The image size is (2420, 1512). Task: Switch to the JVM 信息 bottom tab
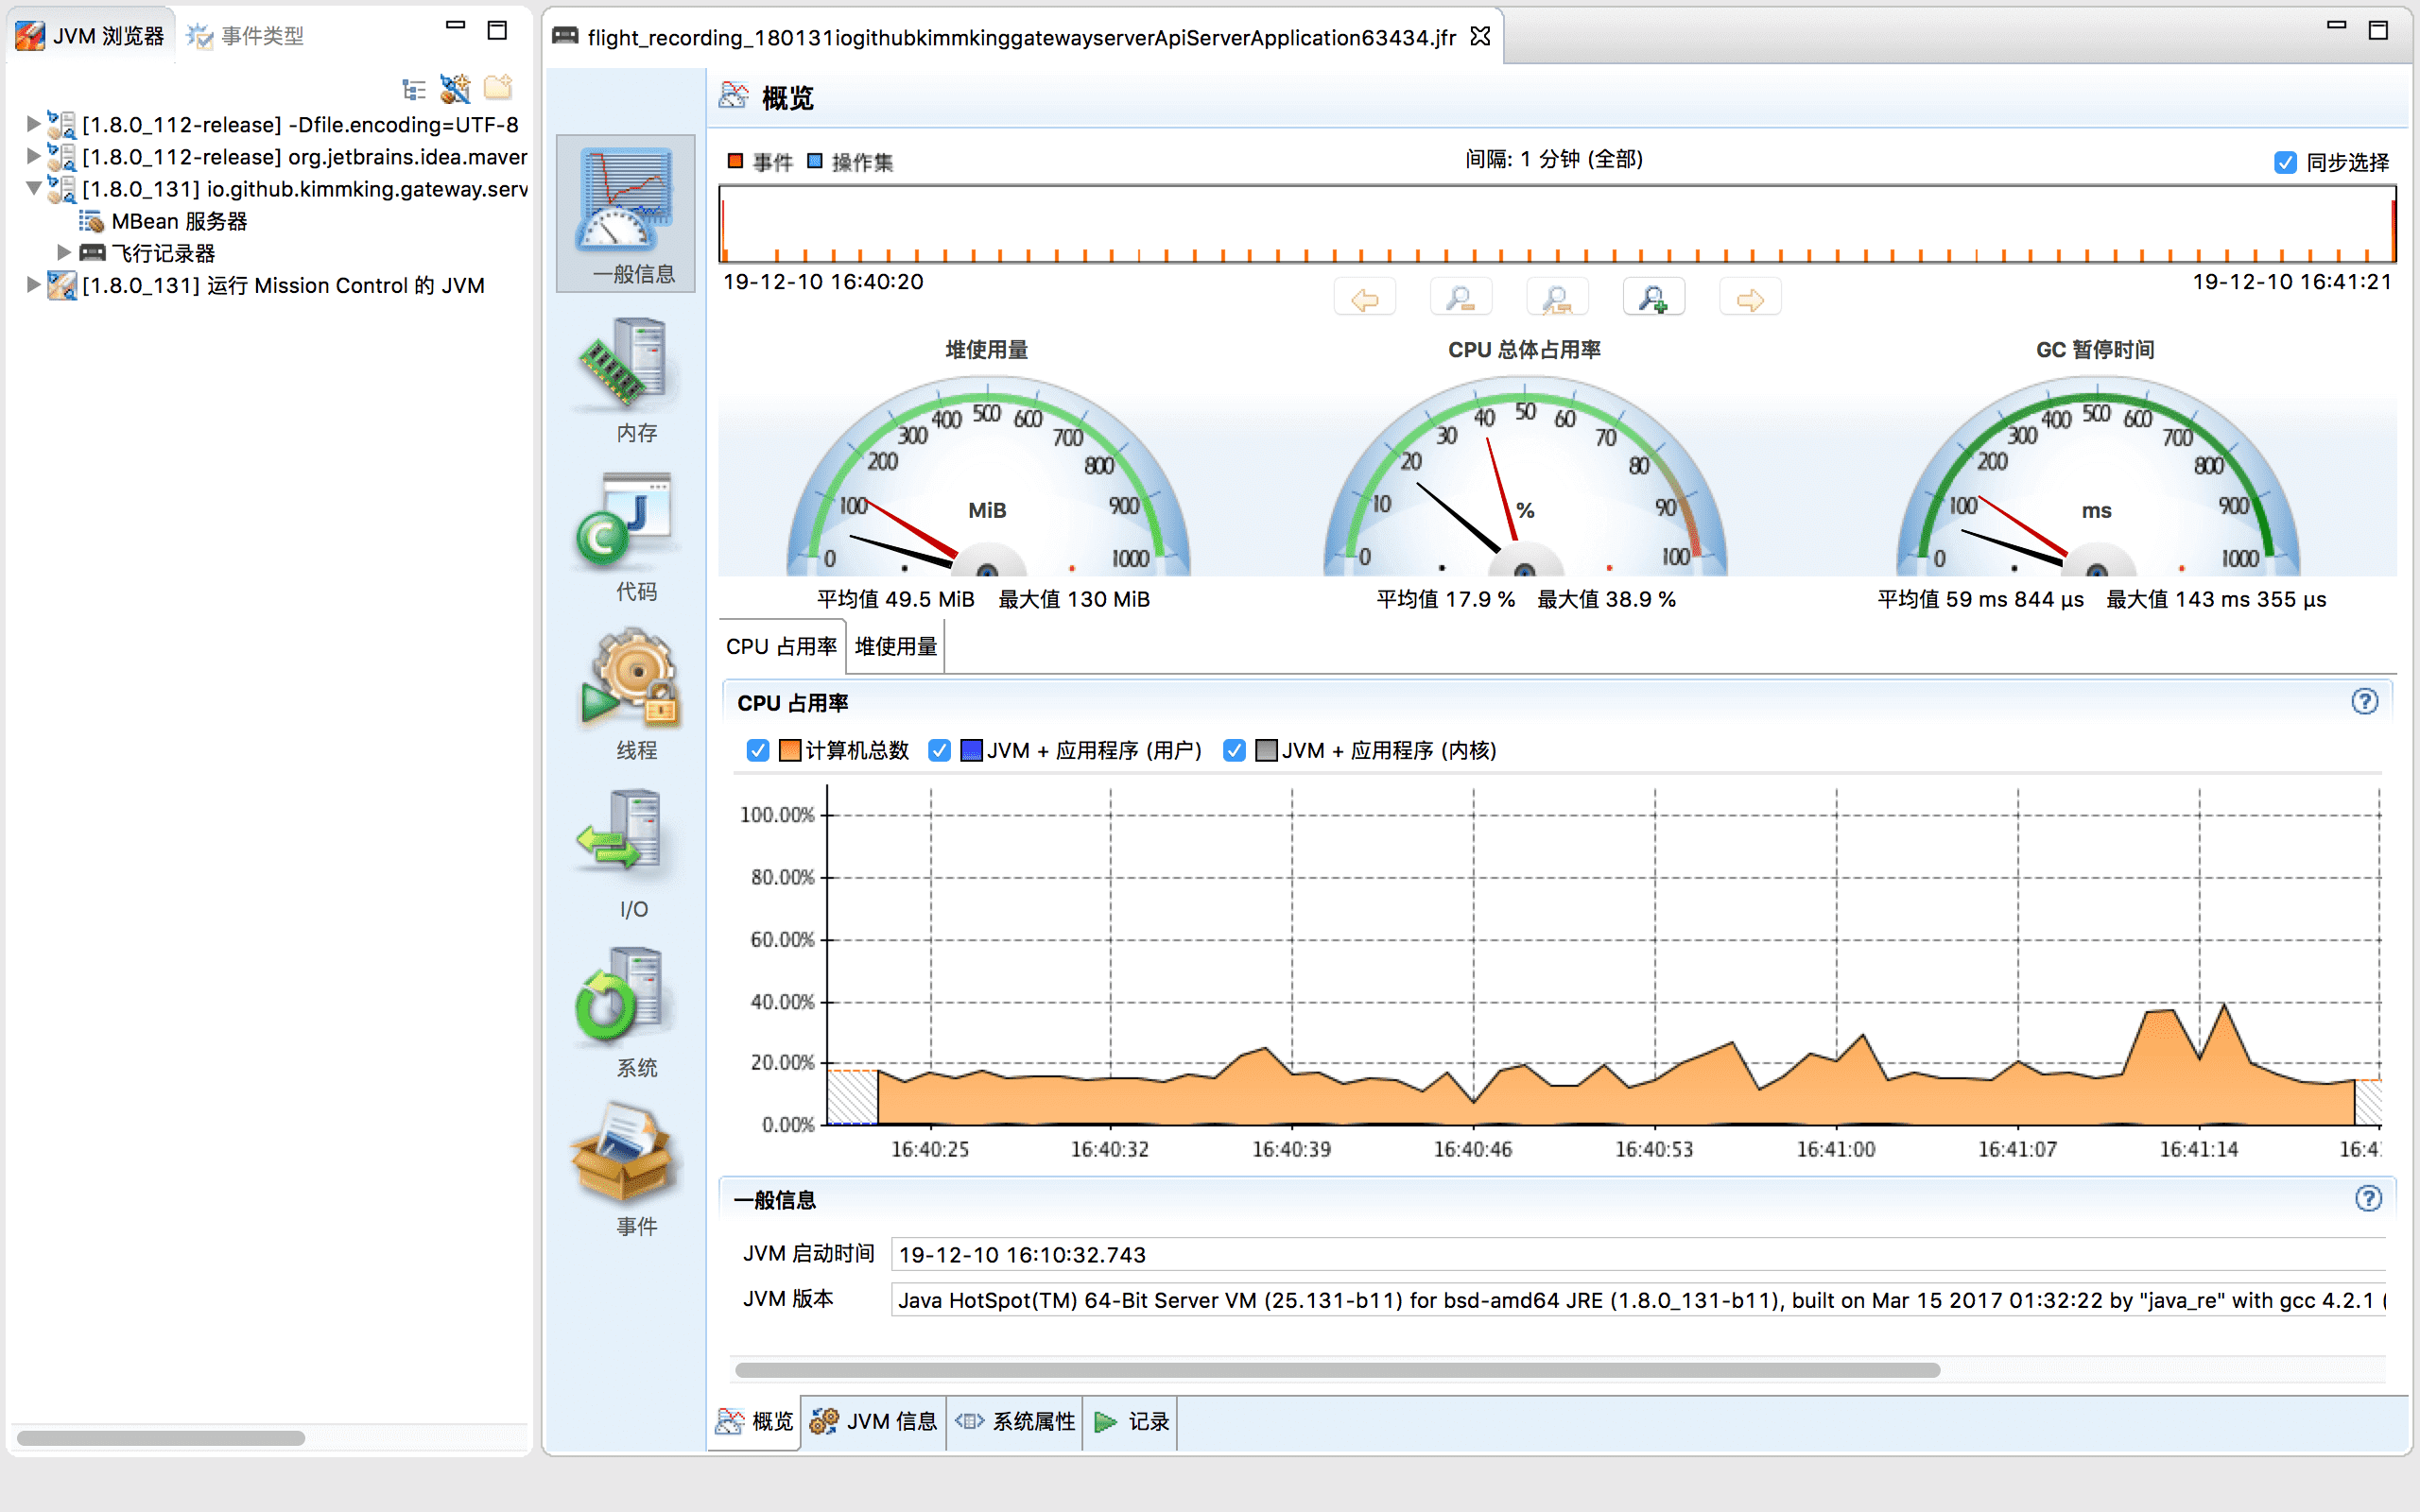coord(874,1421)
